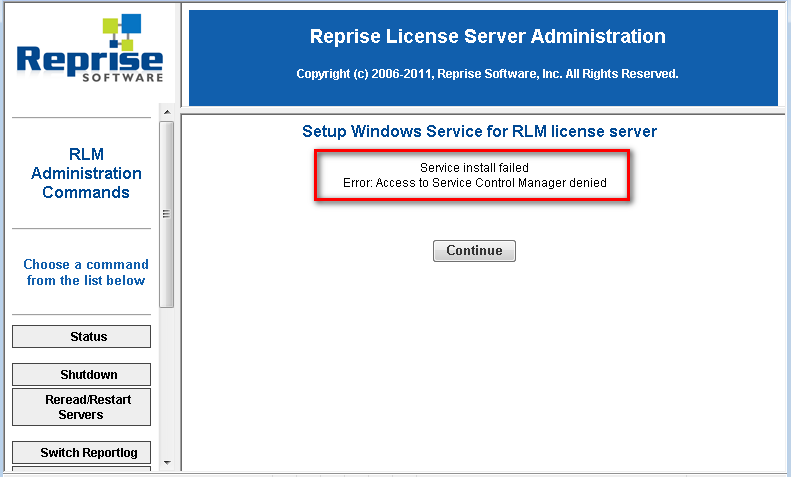
Task: Open the Status command
Action: tap(81, 336)
